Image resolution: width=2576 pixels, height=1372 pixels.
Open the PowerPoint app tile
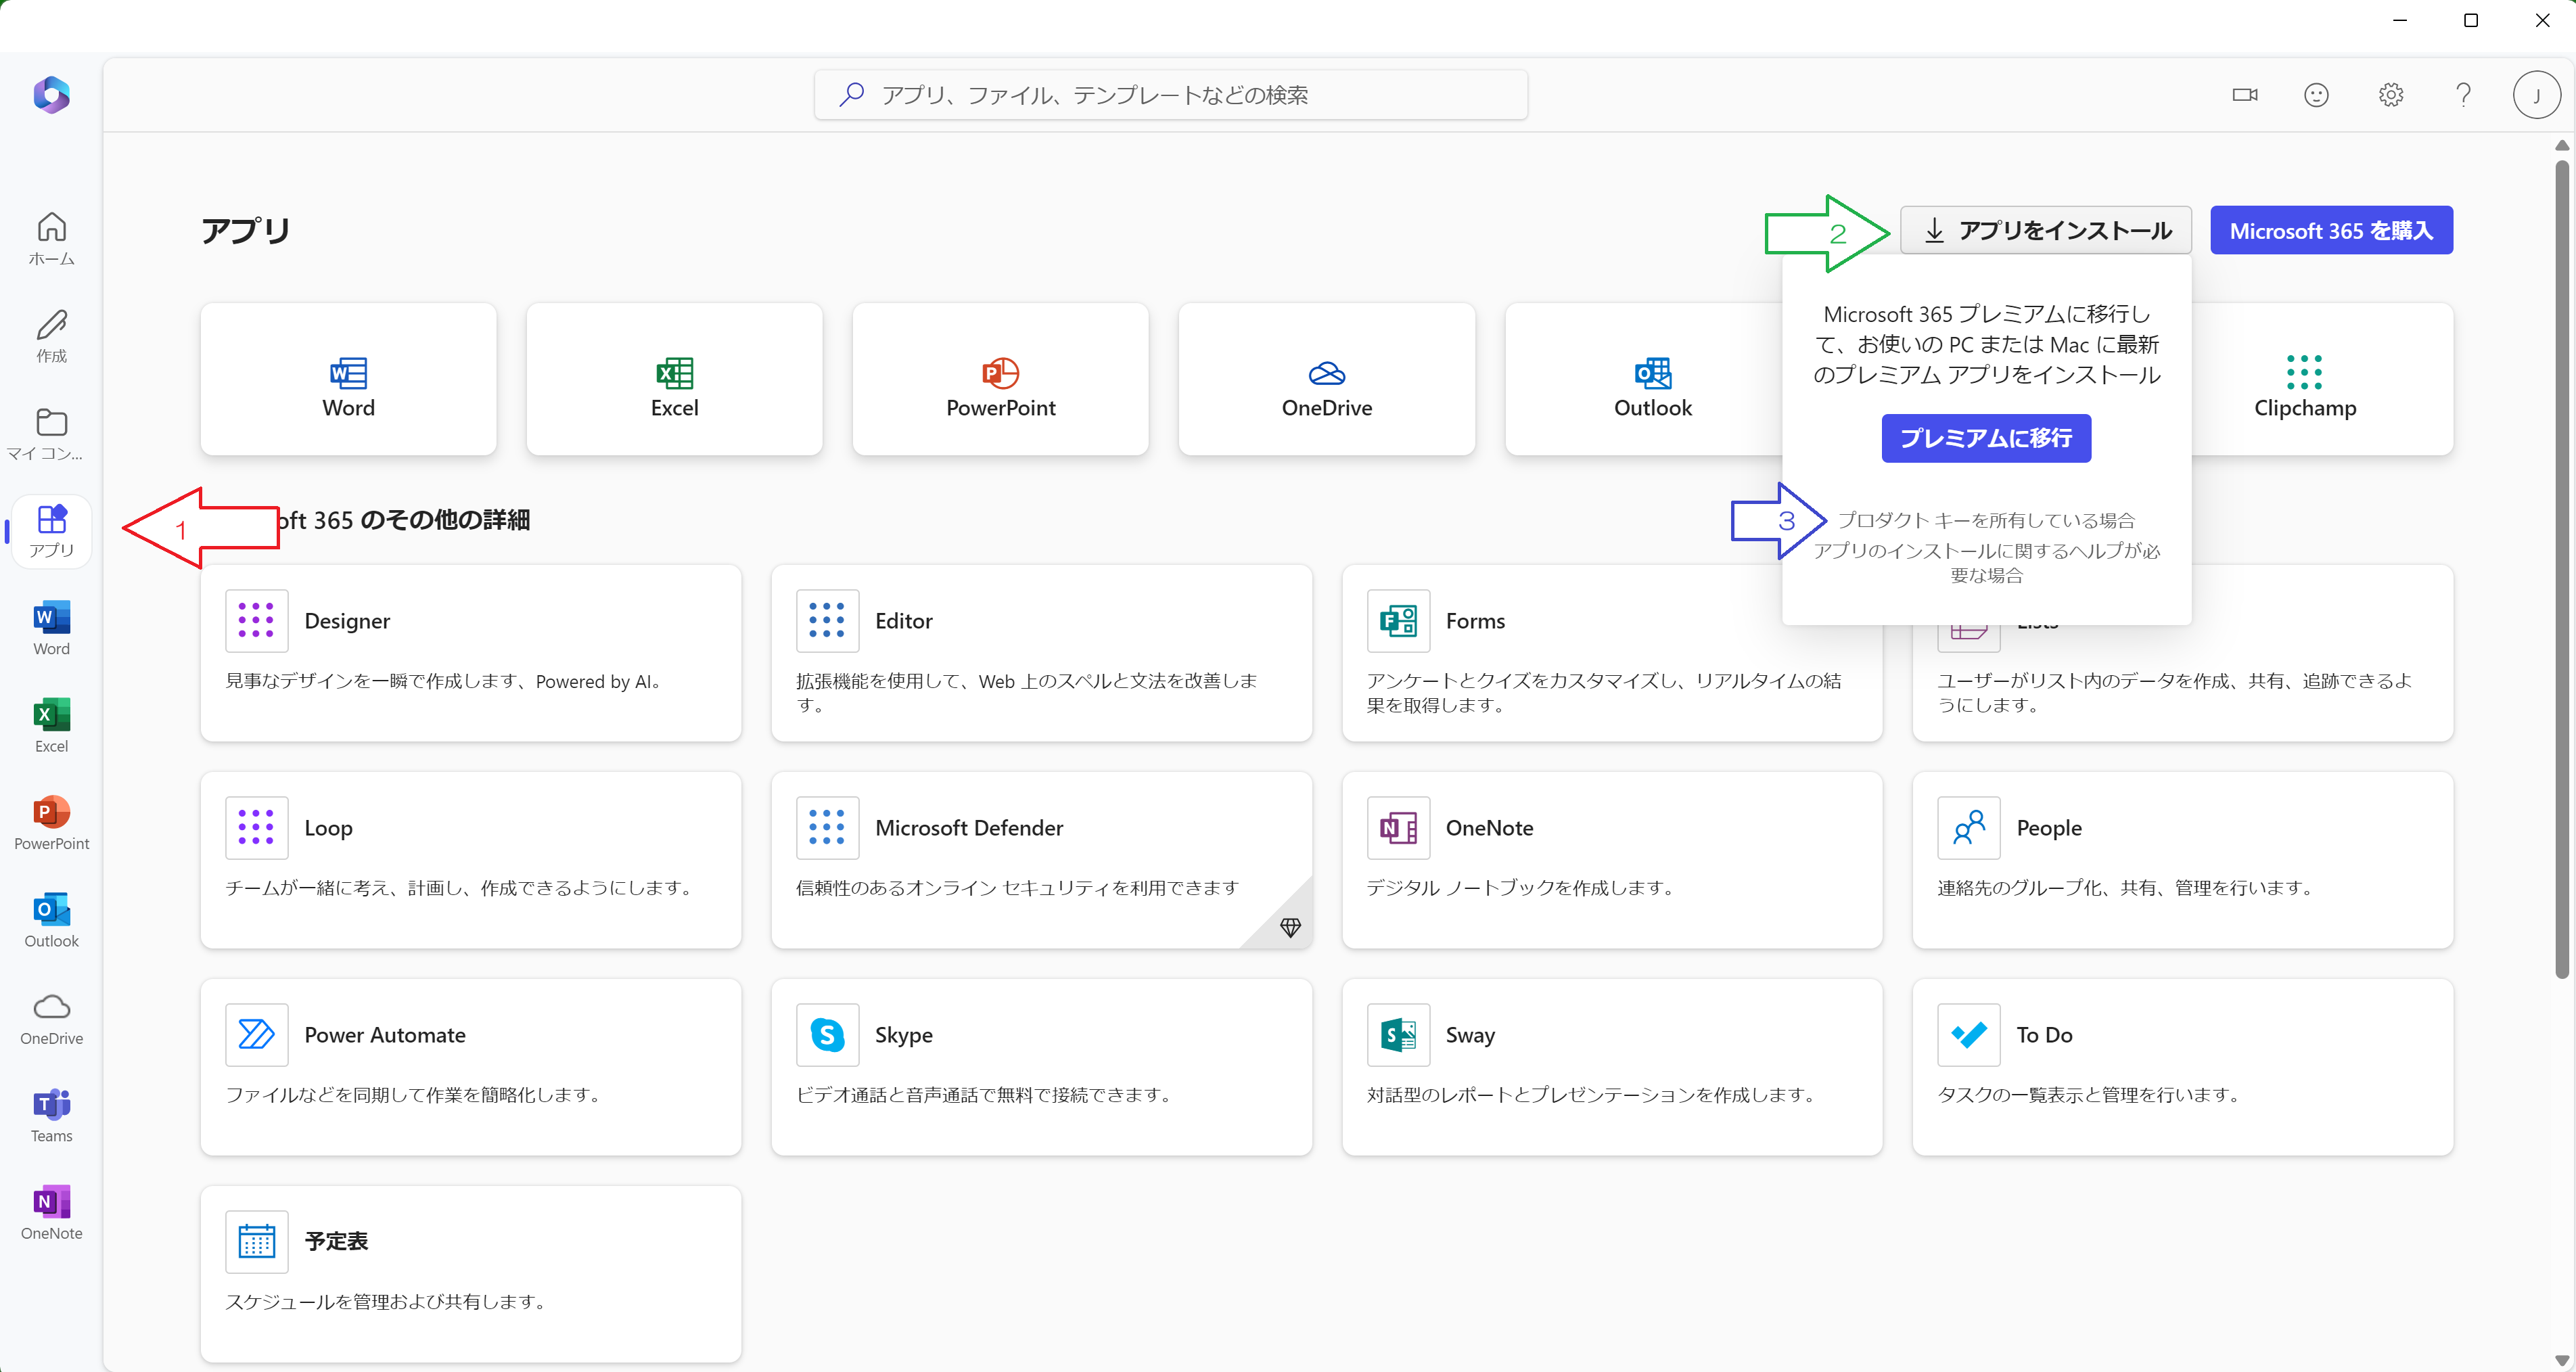point(1000,379)
